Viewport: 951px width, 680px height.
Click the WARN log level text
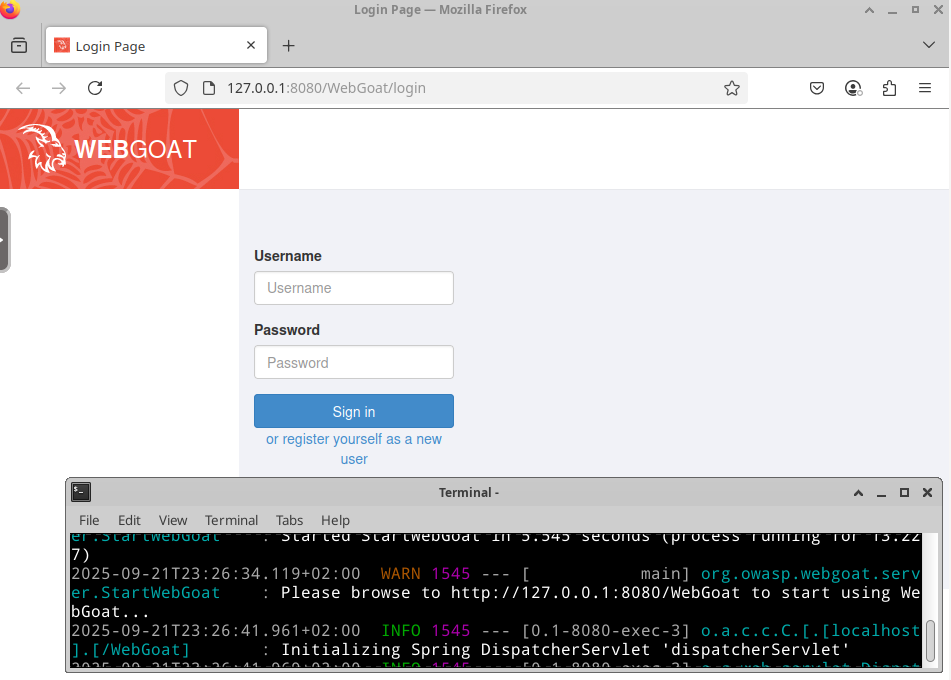point(400,574)
